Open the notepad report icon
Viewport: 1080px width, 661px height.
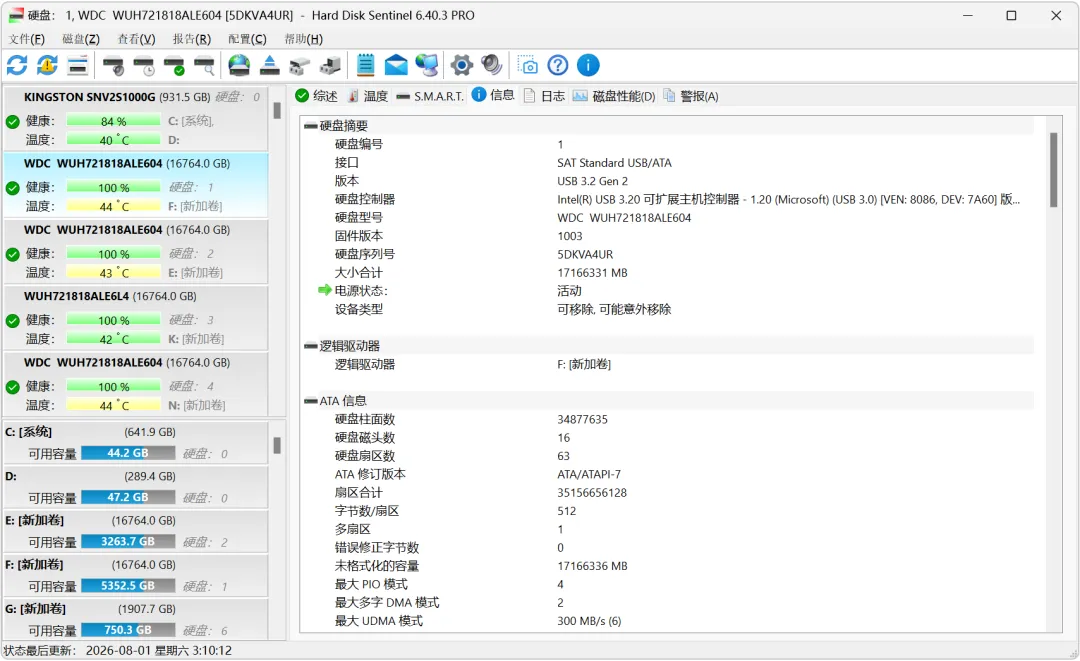pos(366,66)
